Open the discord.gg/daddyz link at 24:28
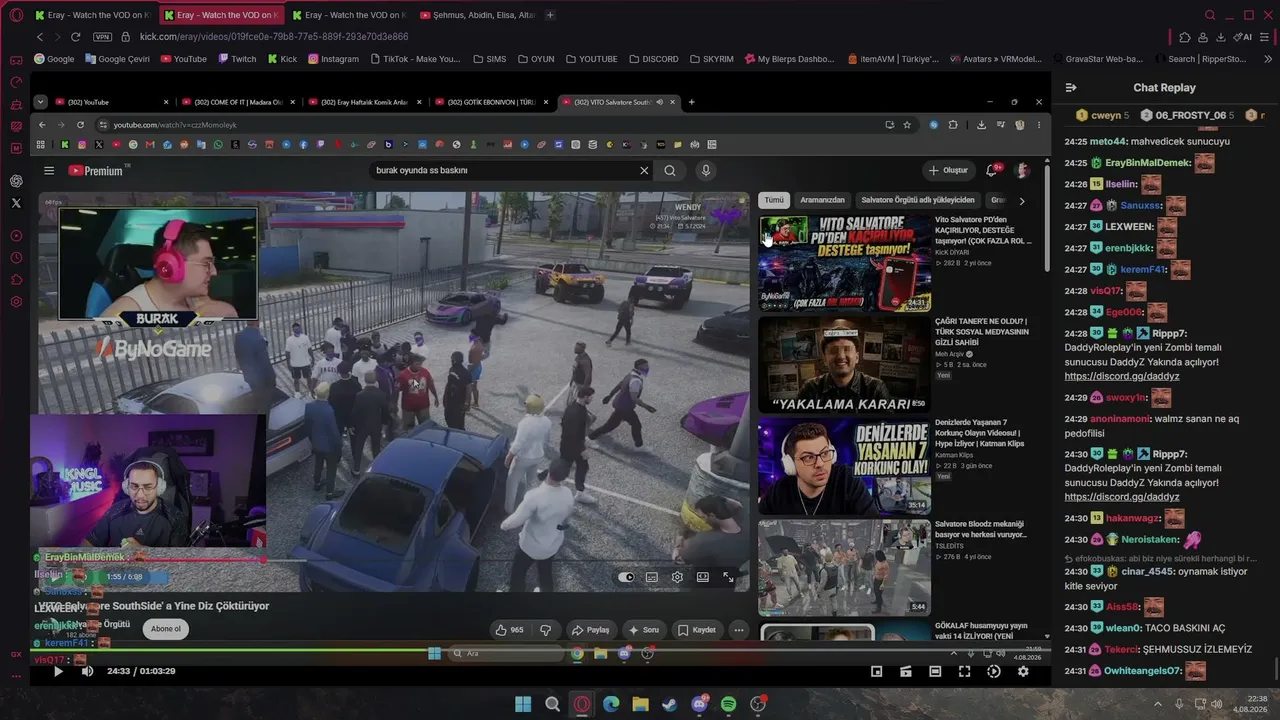 [1122, 376]
